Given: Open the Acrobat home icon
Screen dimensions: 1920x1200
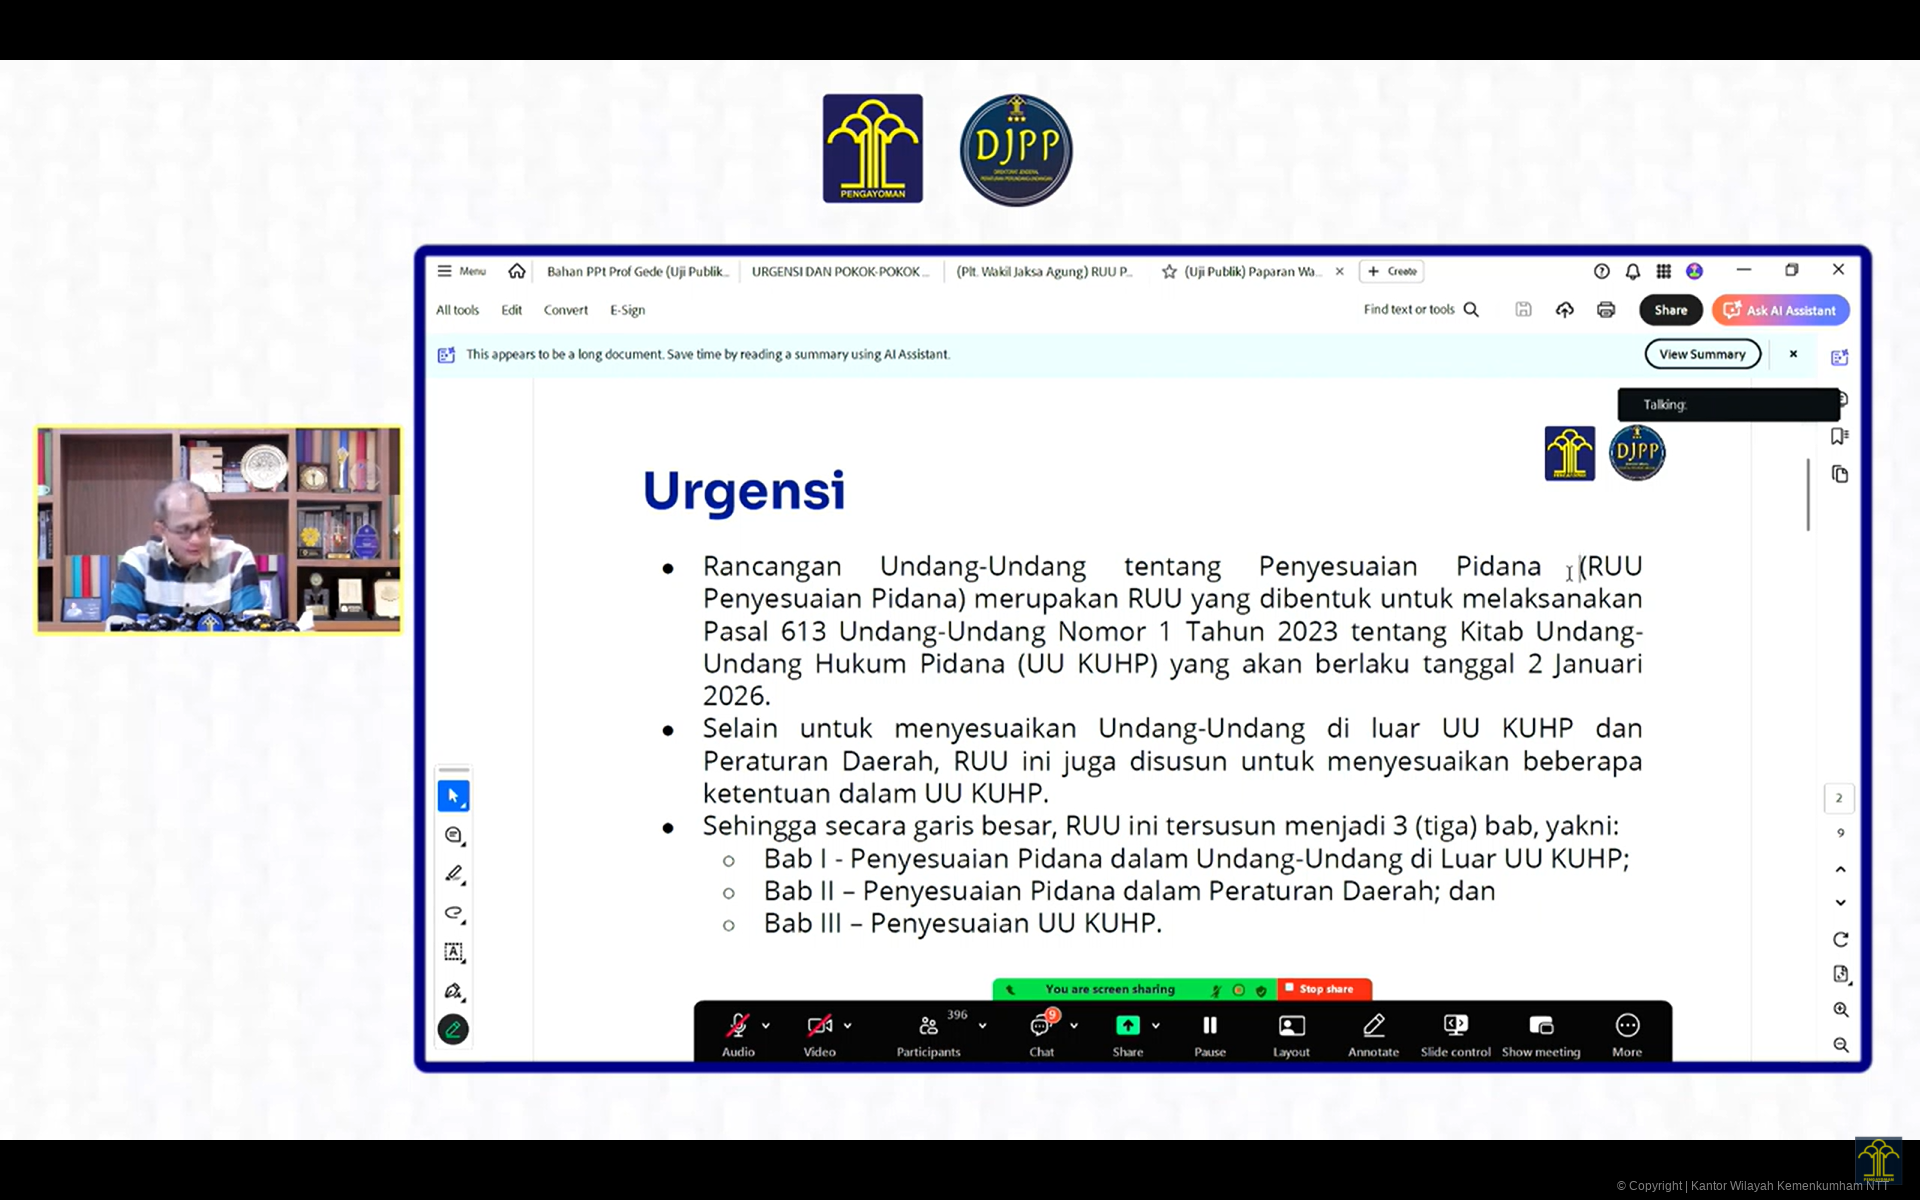Looking at the screenshot, I should coord(517,271).
